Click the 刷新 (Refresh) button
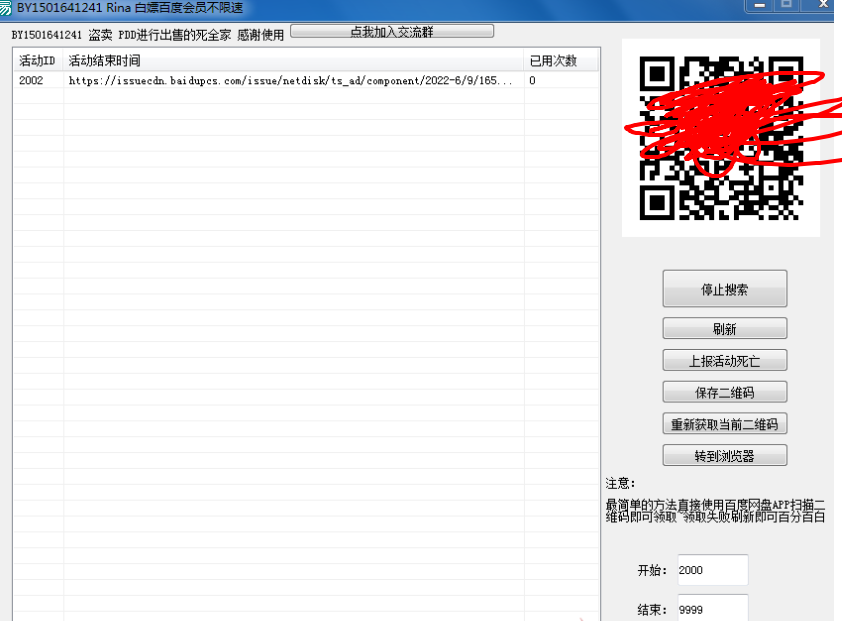Screen dimensions: 842x621 [724, 328]
